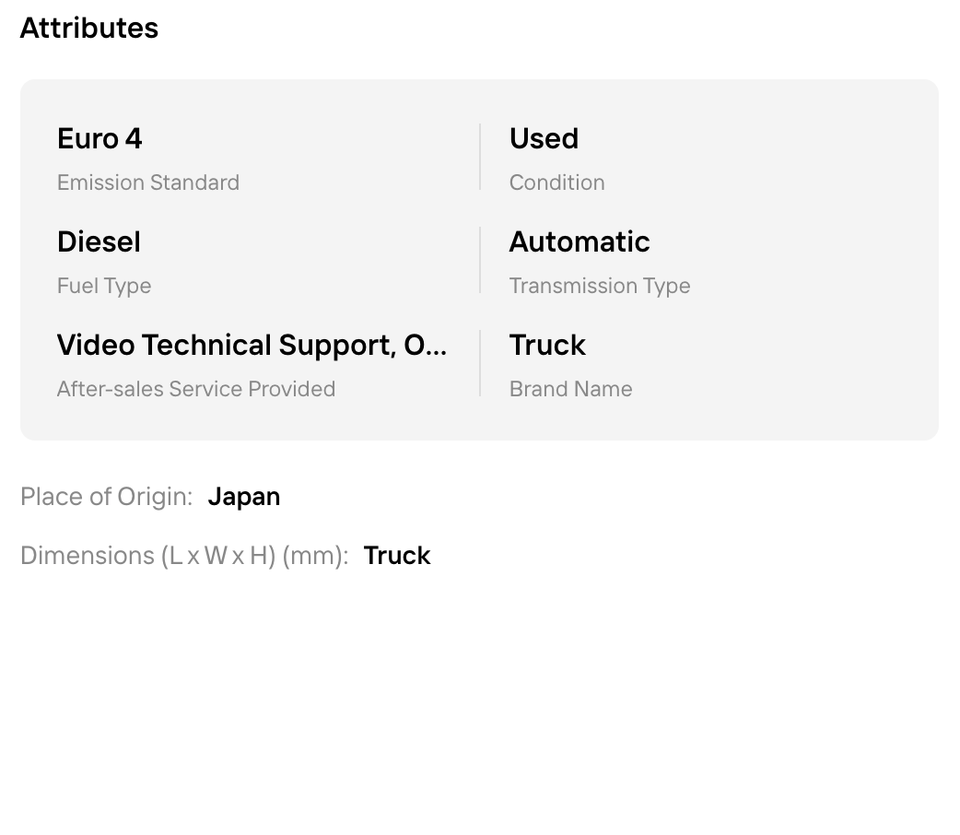Click the Dimensions (L x W x H) label
Image resolution: width=960 pixels, height=835 pixels.
click(x=184, y=556)
